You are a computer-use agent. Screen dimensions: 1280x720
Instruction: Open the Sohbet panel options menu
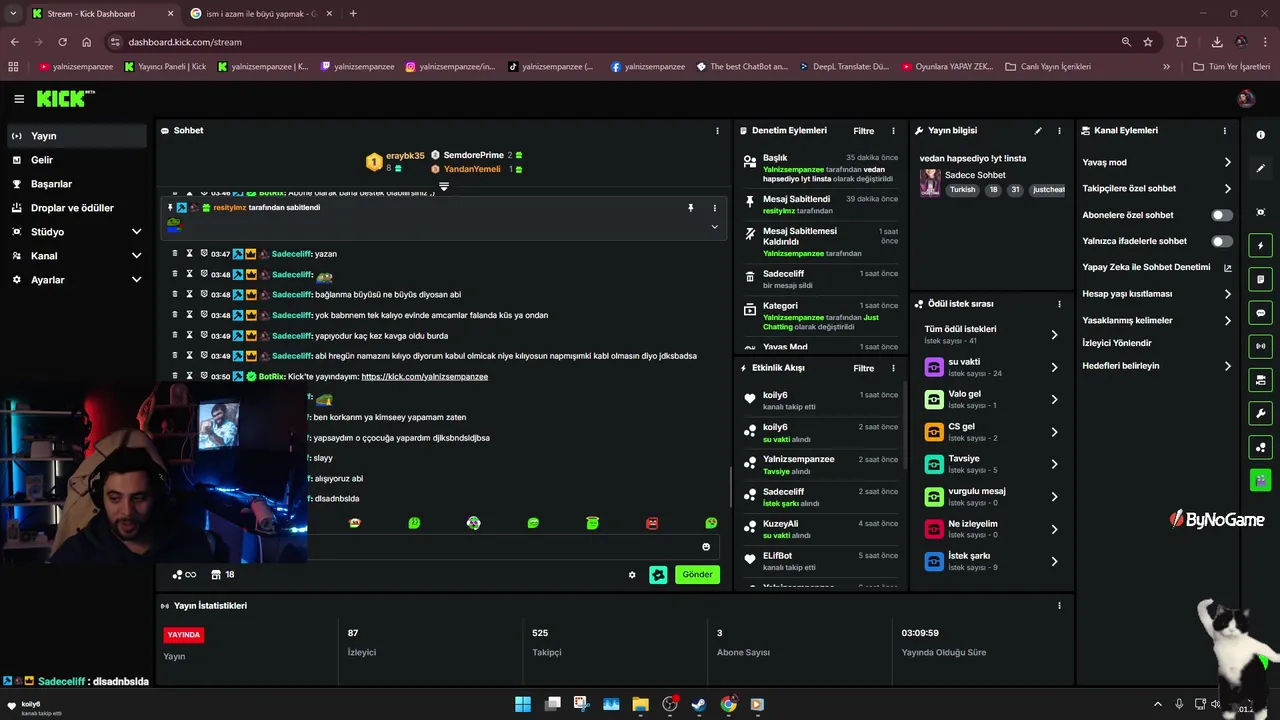pyautogui.click(x=717, y=131)
